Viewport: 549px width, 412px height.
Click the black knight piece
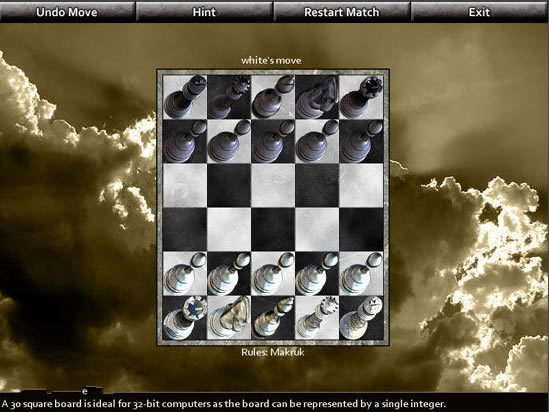pyautogui.click(x=317, y=97)
